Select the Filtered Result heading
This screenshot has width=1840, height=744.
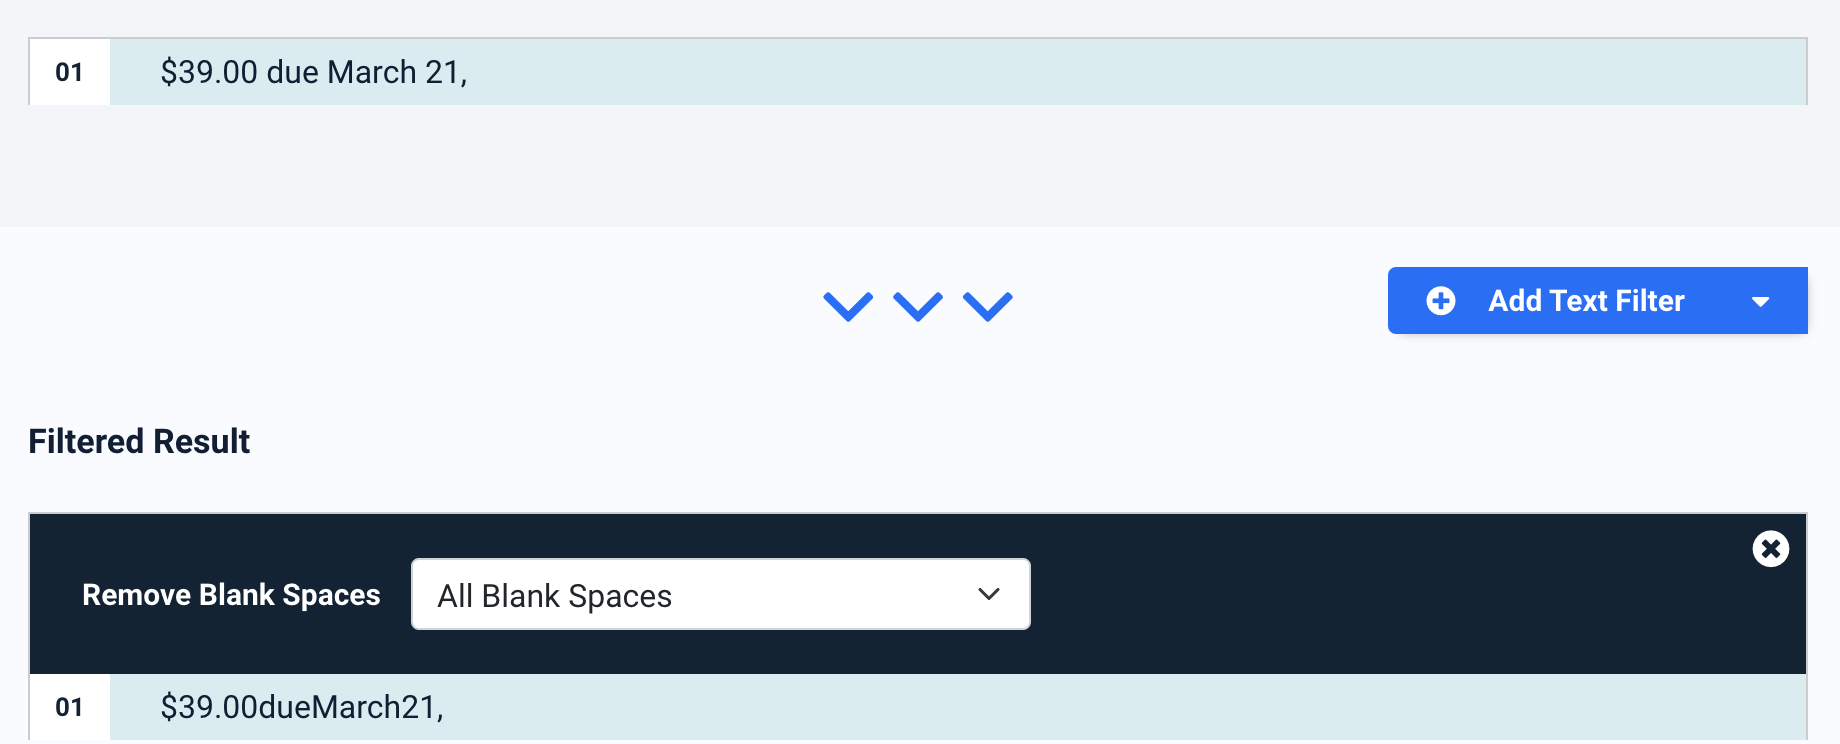pos(139,441)
